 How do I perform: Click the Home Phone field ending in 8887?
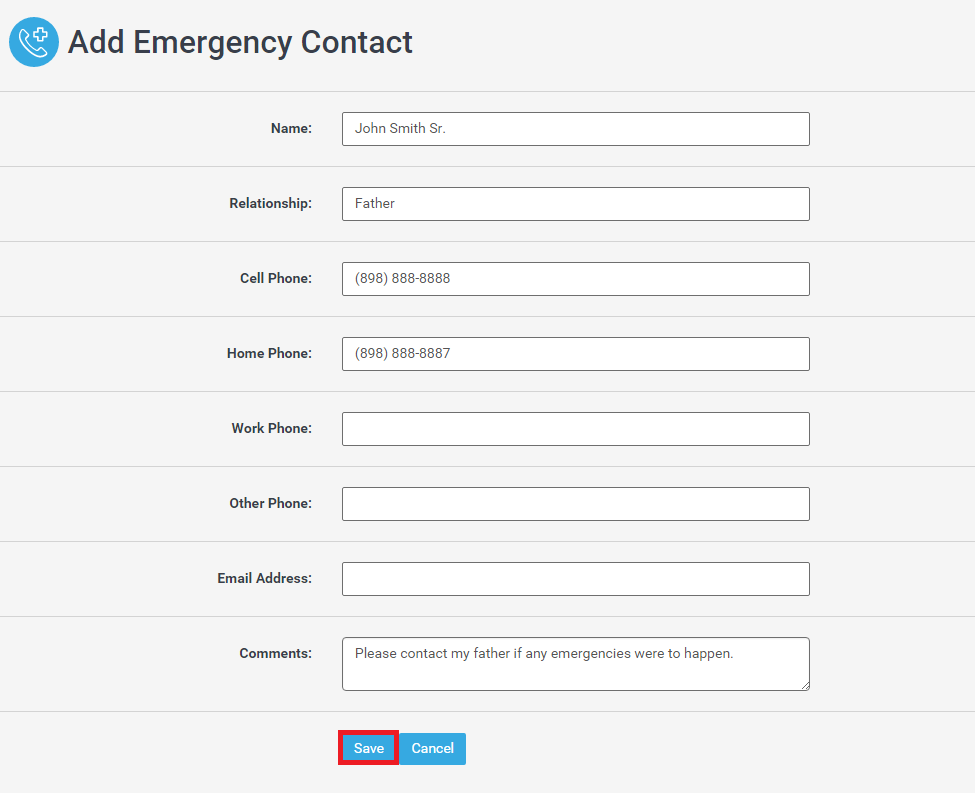pos(576,354)
